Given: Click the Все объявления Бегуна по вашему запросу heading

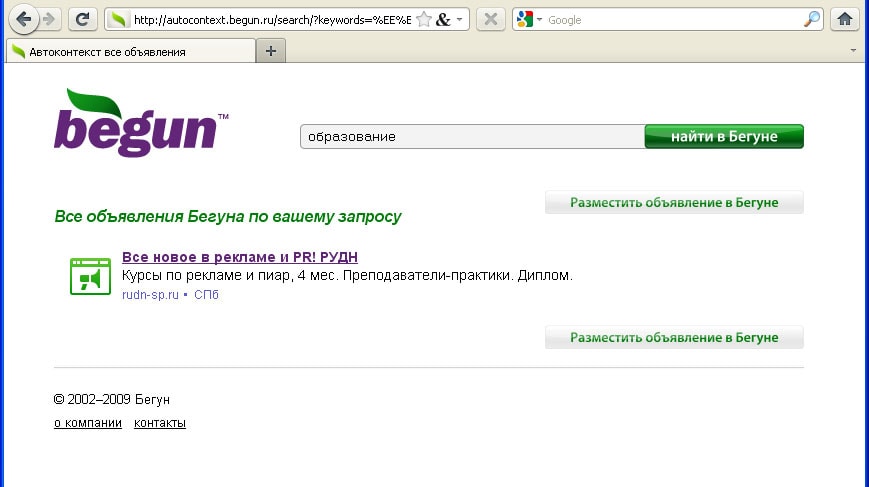Looking at the screenshot, I should 228,216.
